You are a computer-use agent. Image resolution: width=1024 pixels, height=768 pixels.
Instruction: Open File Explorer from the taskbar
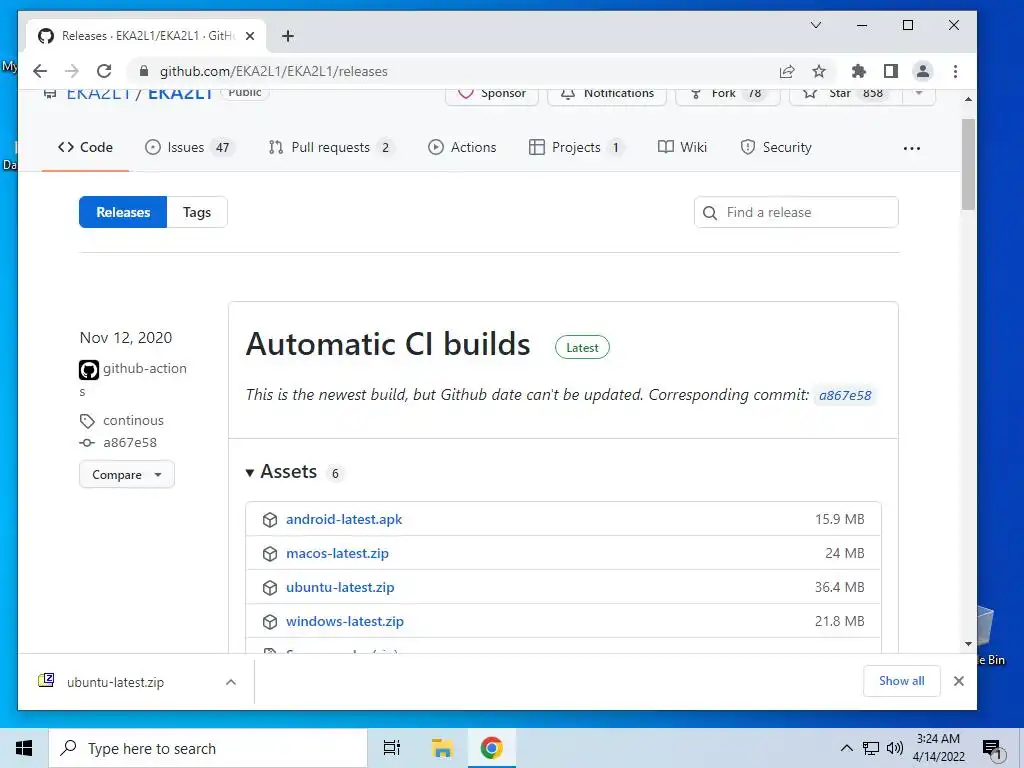click(442, 748)
